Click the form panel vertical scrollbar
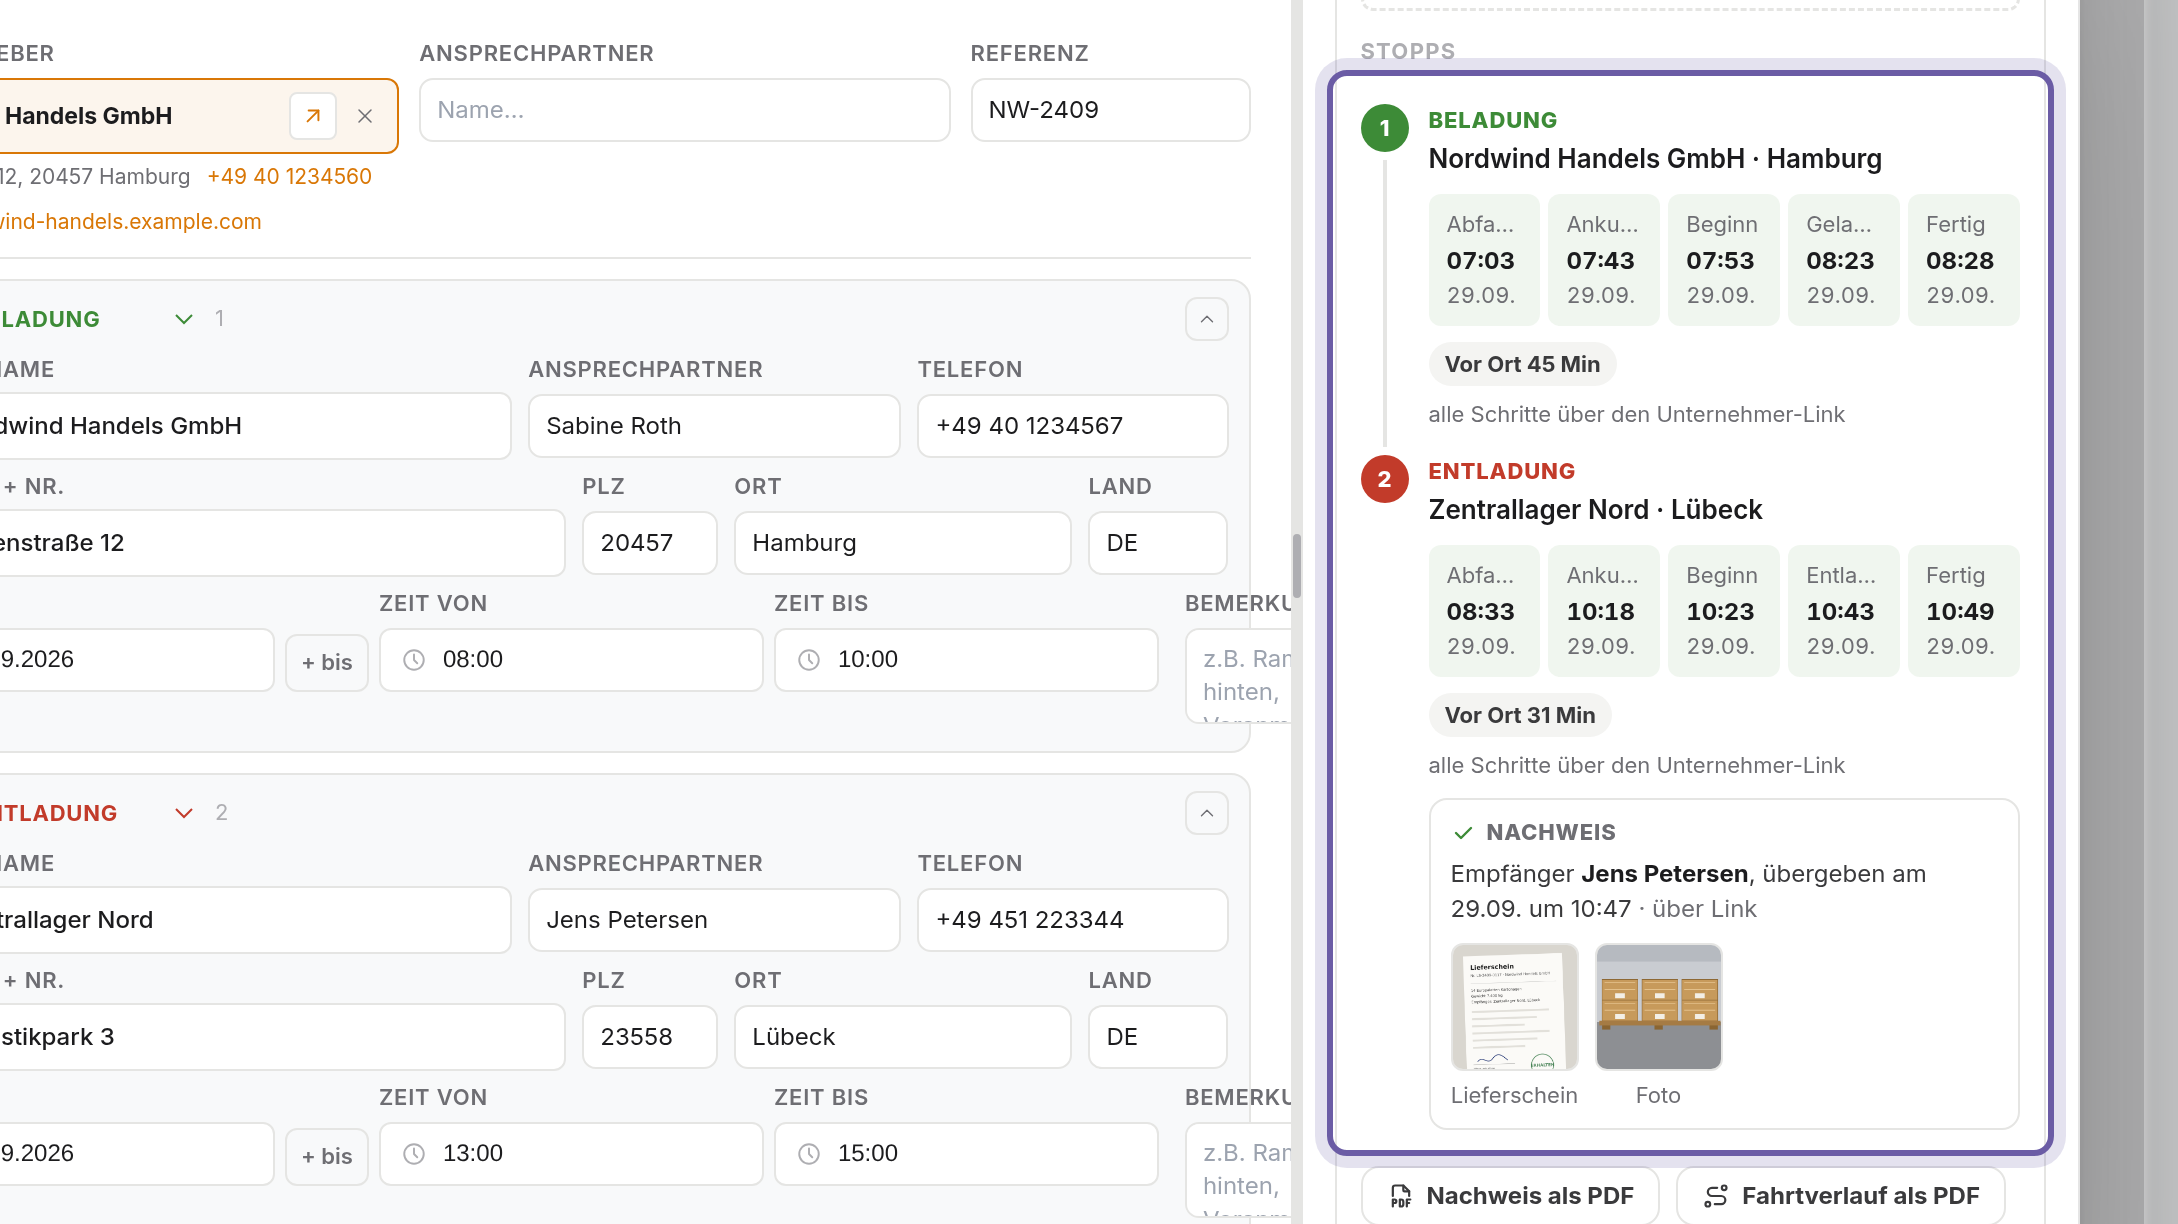2178x1224 pixels. pyautogui.click(x=1297, y=565)
